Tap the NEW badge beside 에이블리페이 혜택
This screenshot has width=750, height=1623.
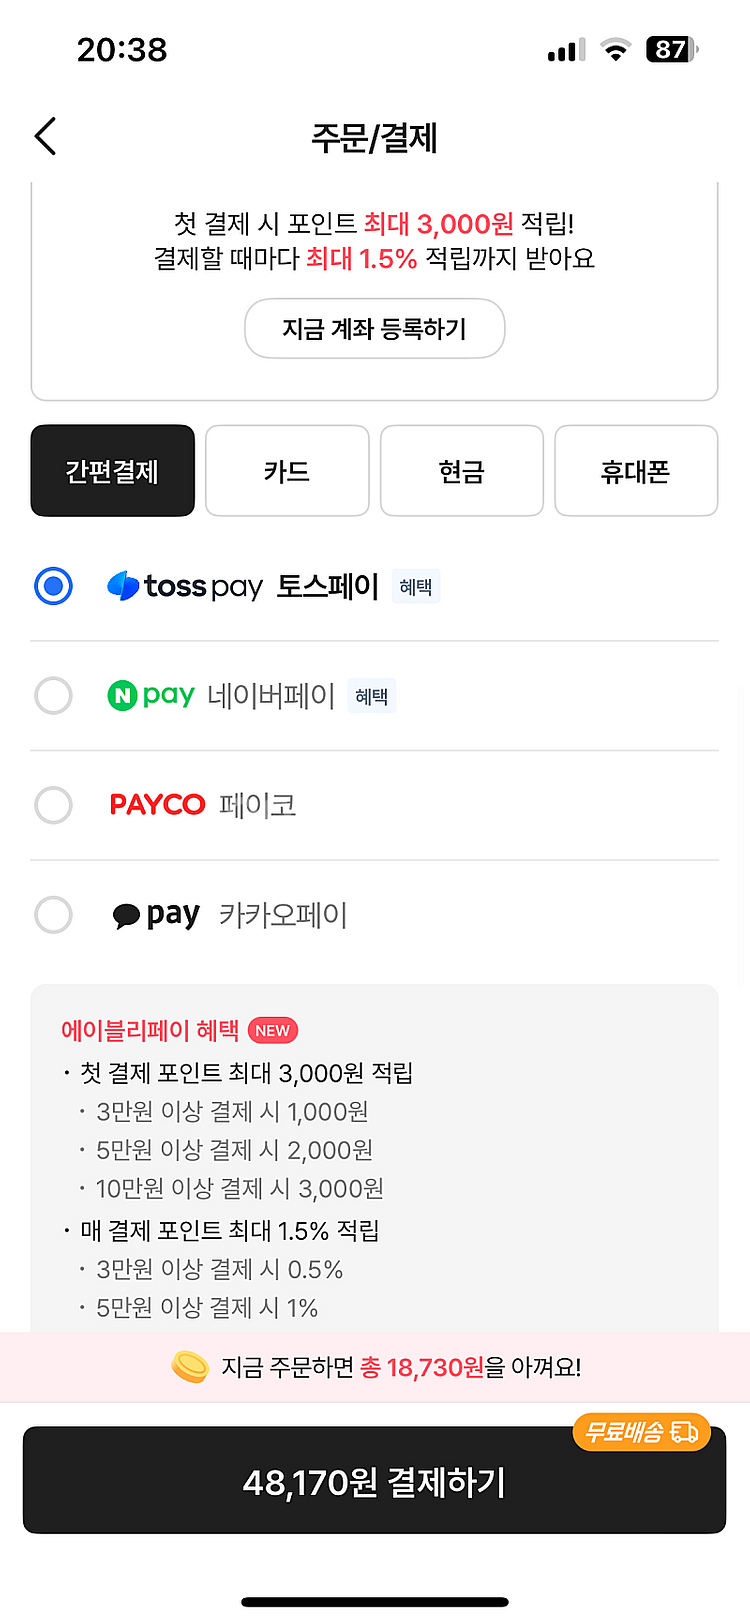272,1031
